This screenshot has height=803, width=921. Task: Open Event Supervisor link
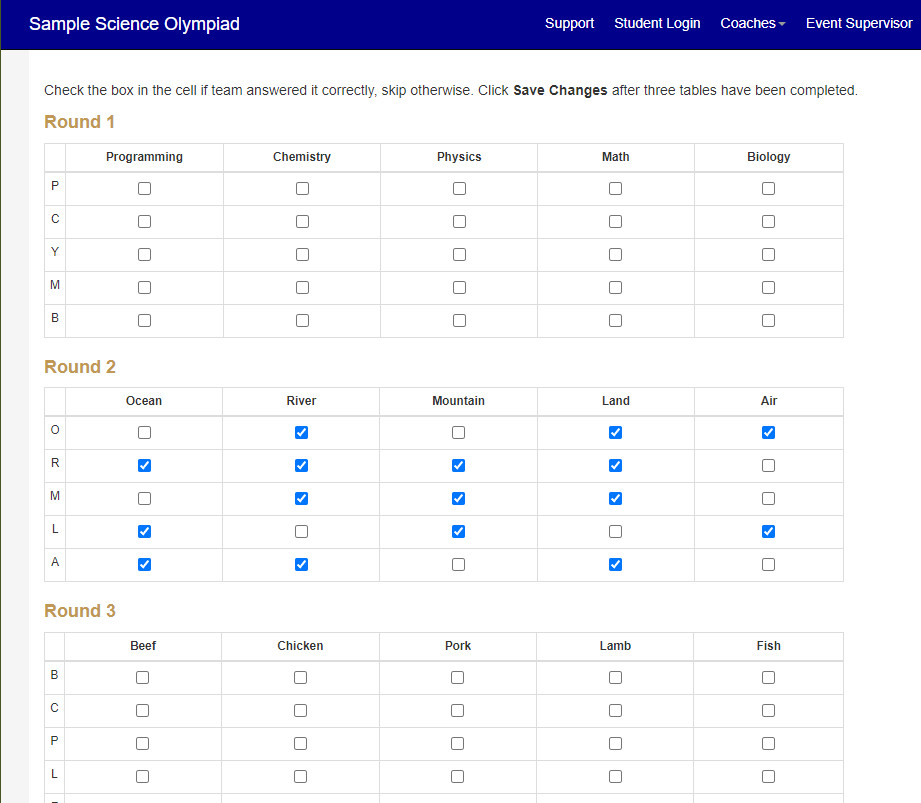pyautogui.click(x=859, y=23)
